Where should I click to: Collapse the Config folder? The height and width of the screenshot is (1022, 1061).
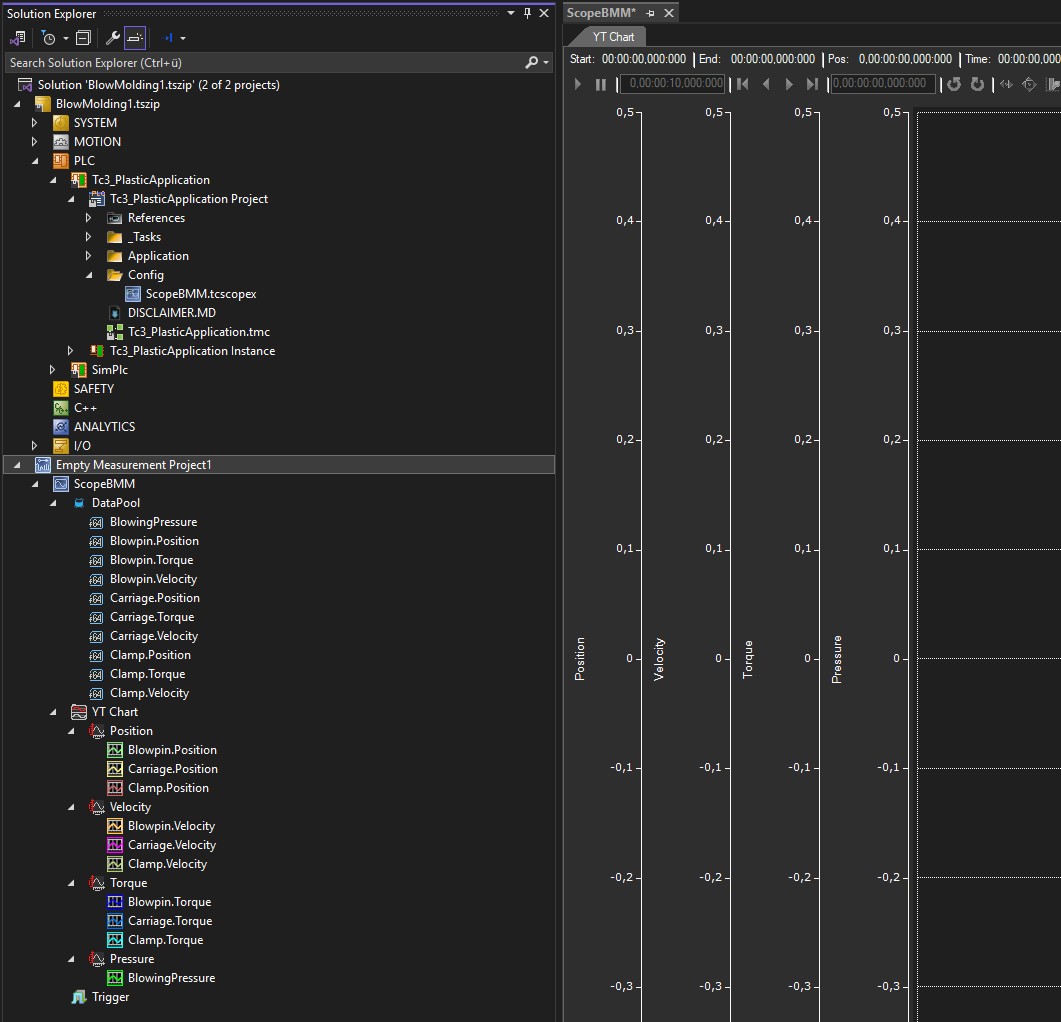tap(89, 275)
